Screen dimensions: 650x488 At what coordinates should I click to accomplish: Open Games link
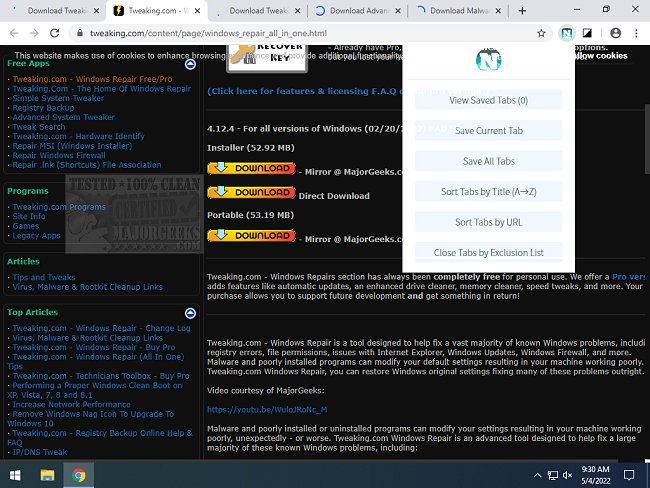click(x=25, y=226)
